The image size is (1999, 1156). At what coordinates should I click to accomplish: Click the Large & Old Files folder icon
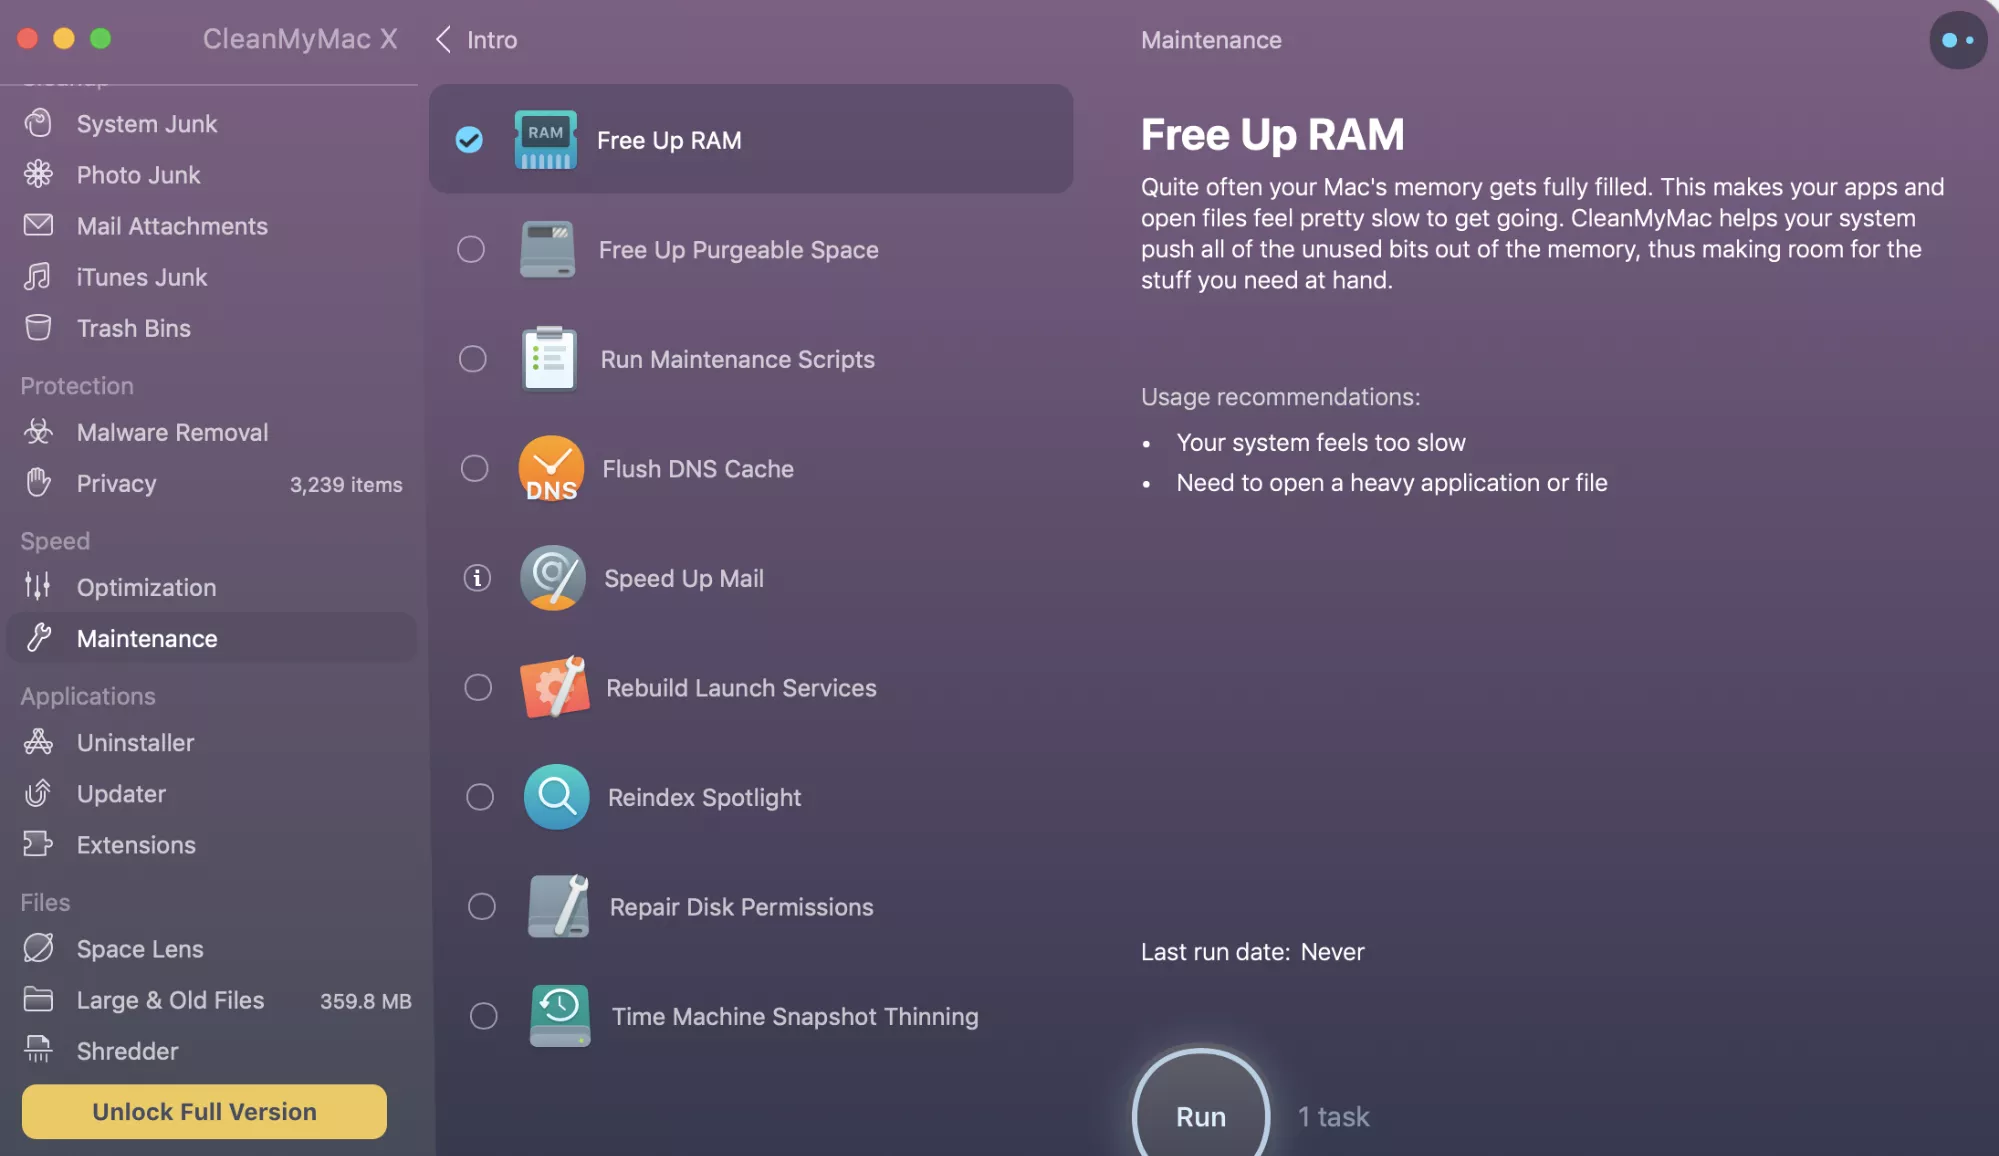coord(38,998)
